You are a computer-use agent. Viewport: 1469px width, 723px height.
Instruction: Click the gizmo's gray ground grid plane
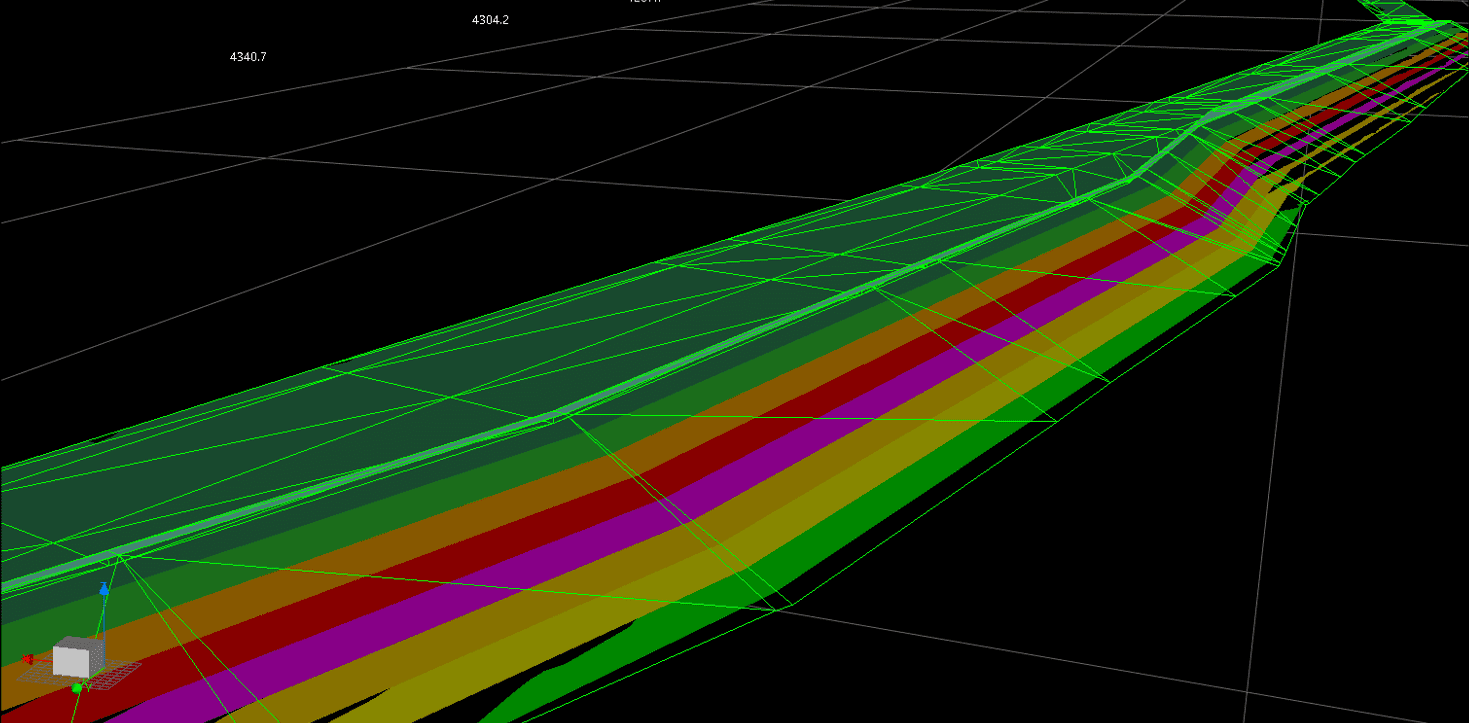click(118, 672)
